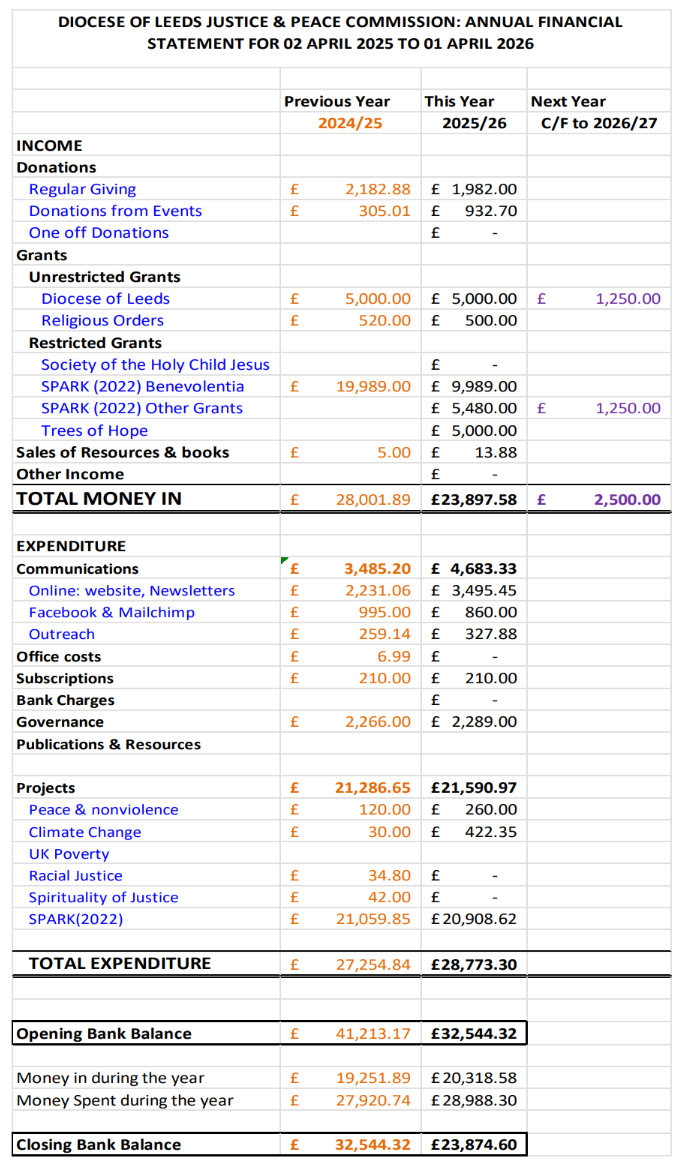Viewport: 684px width, 1167px height.
Task: Select the 'SPARK(2022)' project label
Action: (76, 919)
